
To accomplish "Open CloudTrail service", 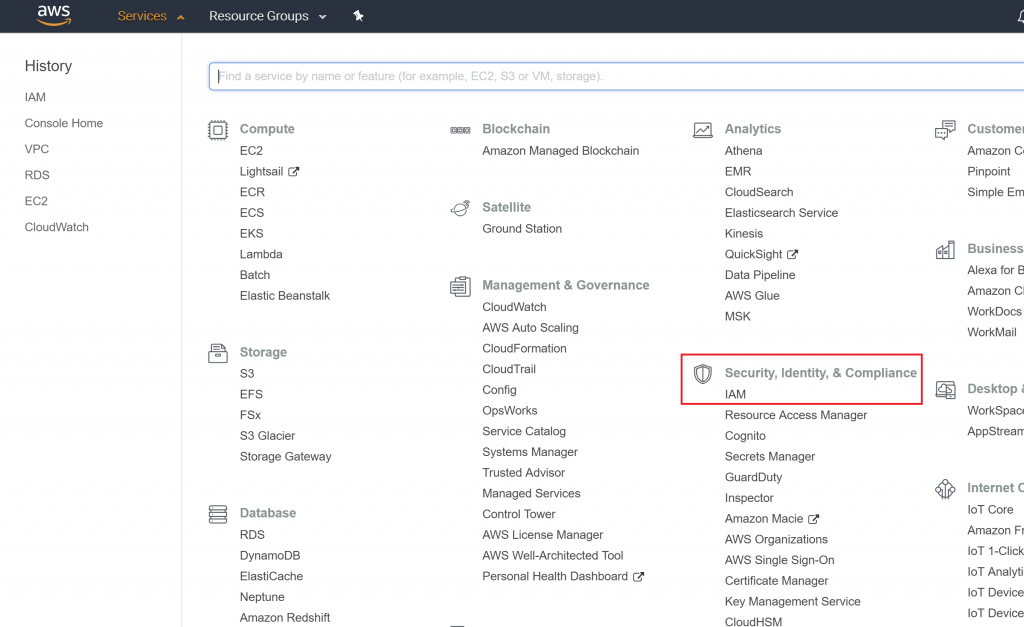I will click(509, 369).
